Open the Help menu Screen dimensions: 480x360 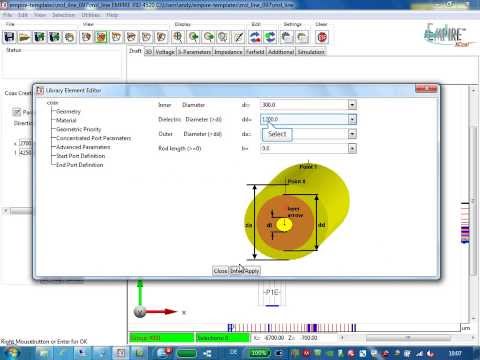pos(112,15)
